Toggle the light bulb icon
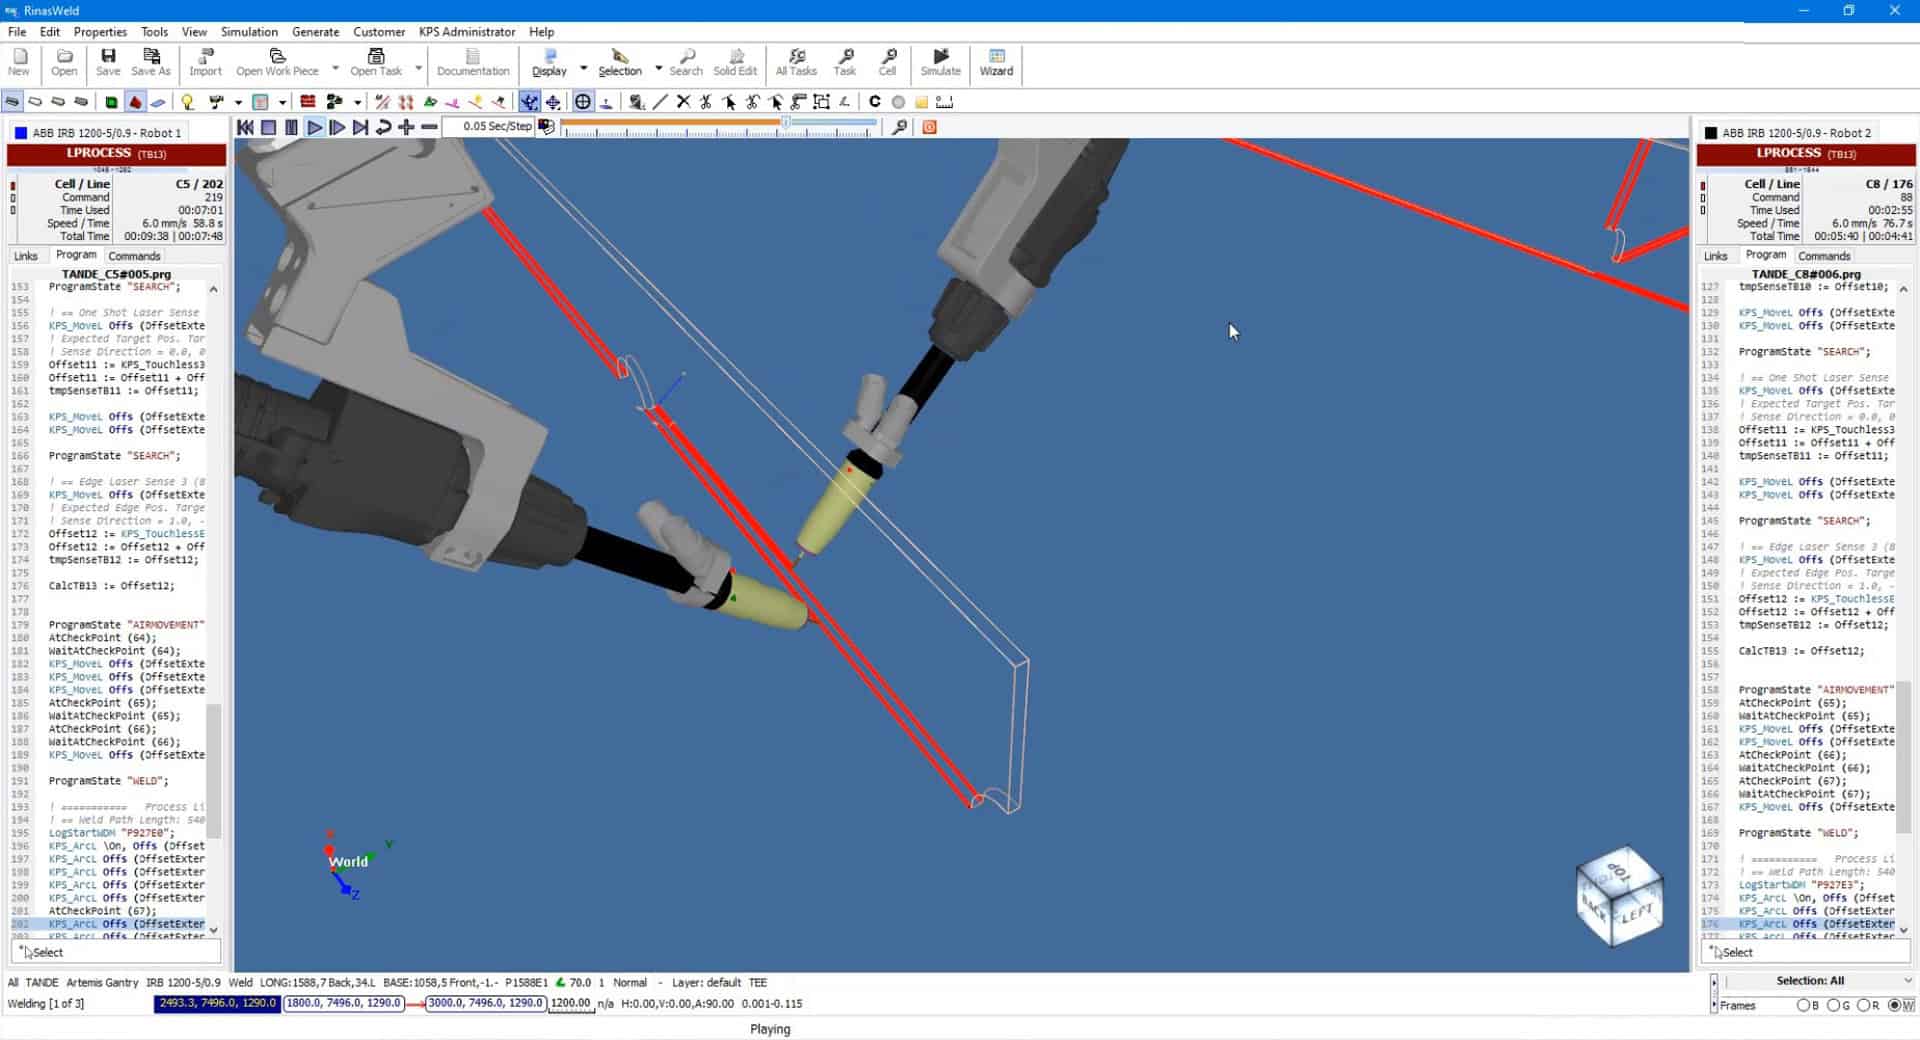 pyautogui.click(x=186, y=102)
